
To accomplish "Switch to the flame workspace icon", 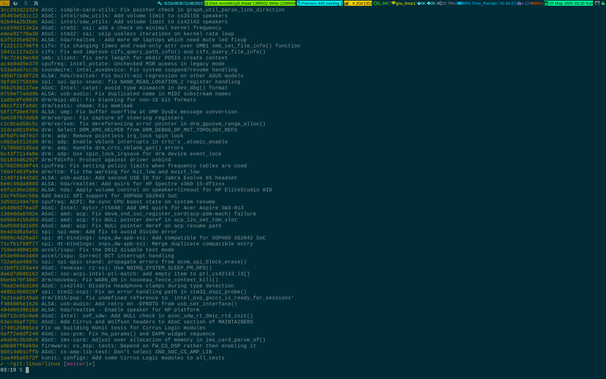I will (26, 3).
